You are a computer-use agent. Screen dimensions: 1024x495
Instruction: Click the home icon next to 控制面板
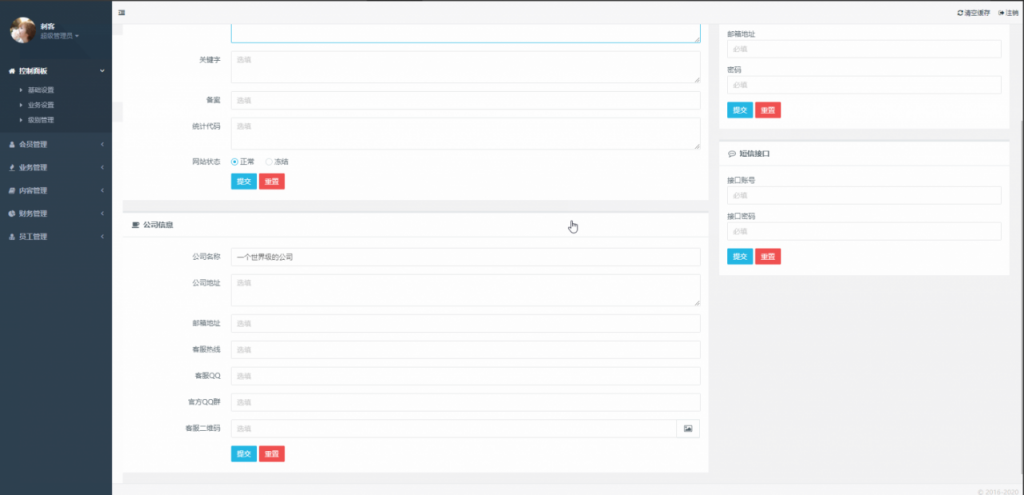point(11,71)
